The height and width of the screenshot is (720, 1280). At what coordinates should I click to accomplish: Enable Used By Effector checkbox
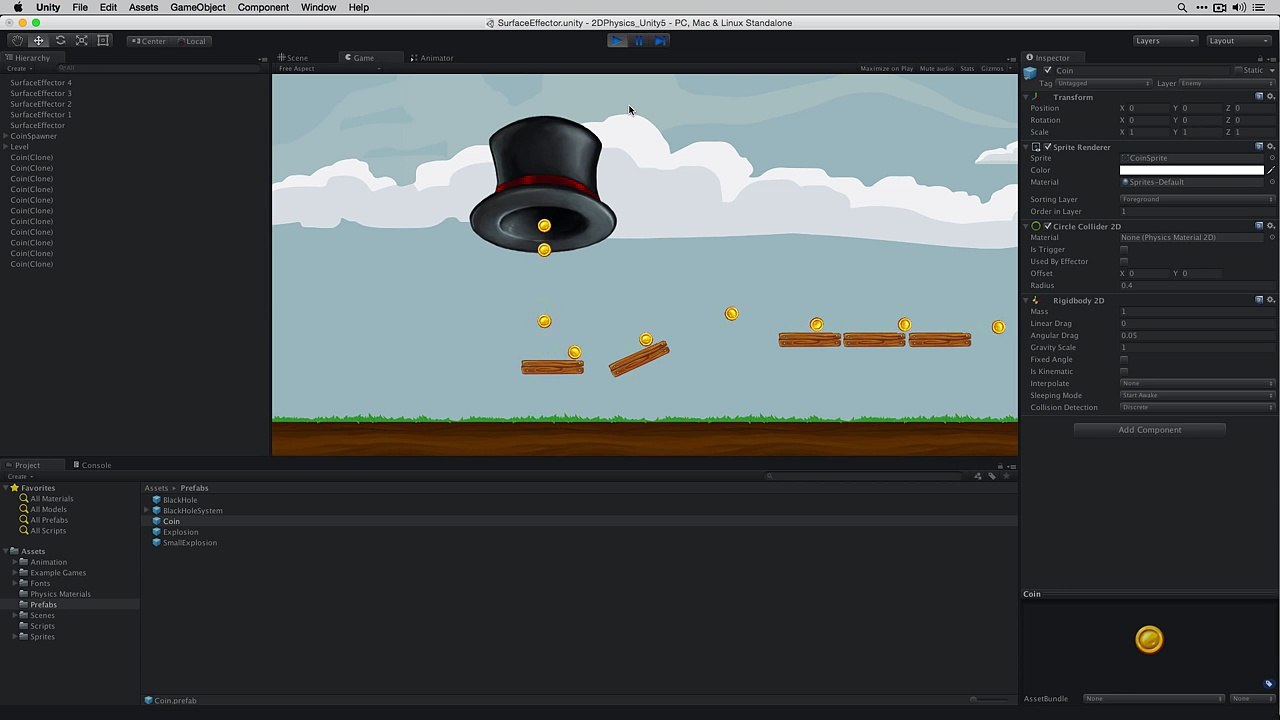coord(1124,262)
